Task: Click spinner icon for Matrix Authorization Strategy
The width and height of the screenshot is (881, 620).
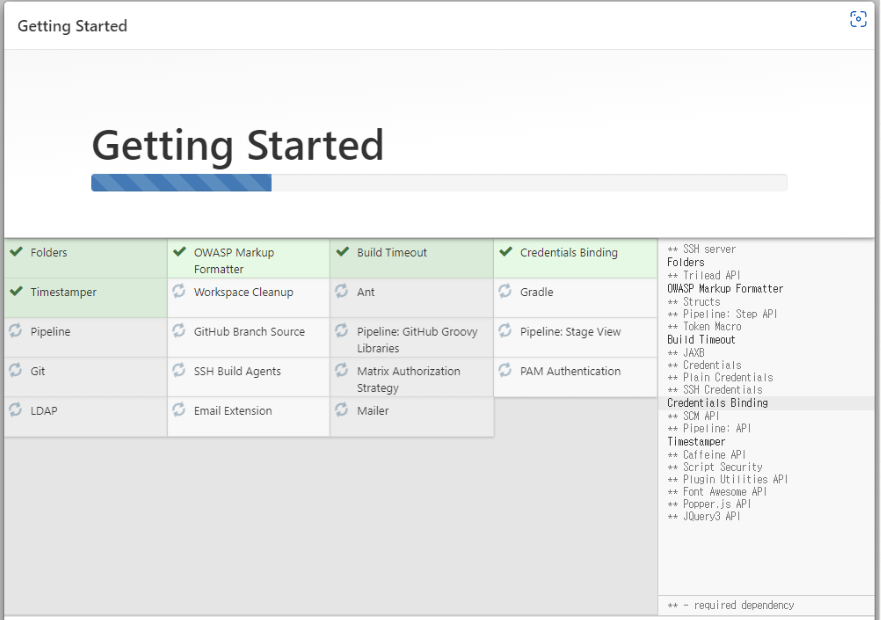Action: 342,370
